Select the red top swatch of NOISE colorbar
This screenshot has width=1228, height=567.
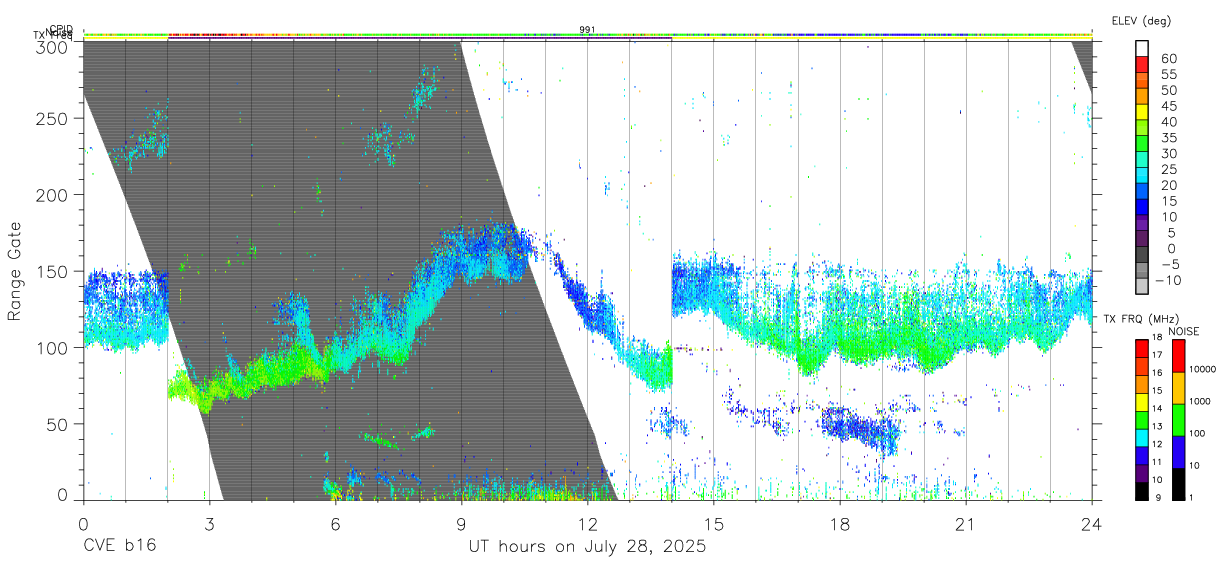pyautogui.click(x=1178, y=355)
